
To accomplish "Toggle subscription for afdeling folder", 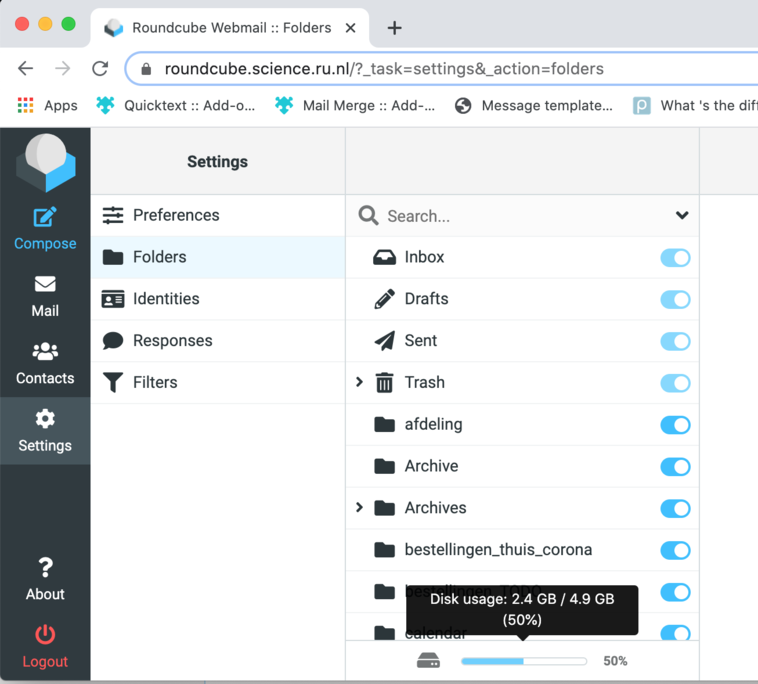I will [x=675, y=425].
